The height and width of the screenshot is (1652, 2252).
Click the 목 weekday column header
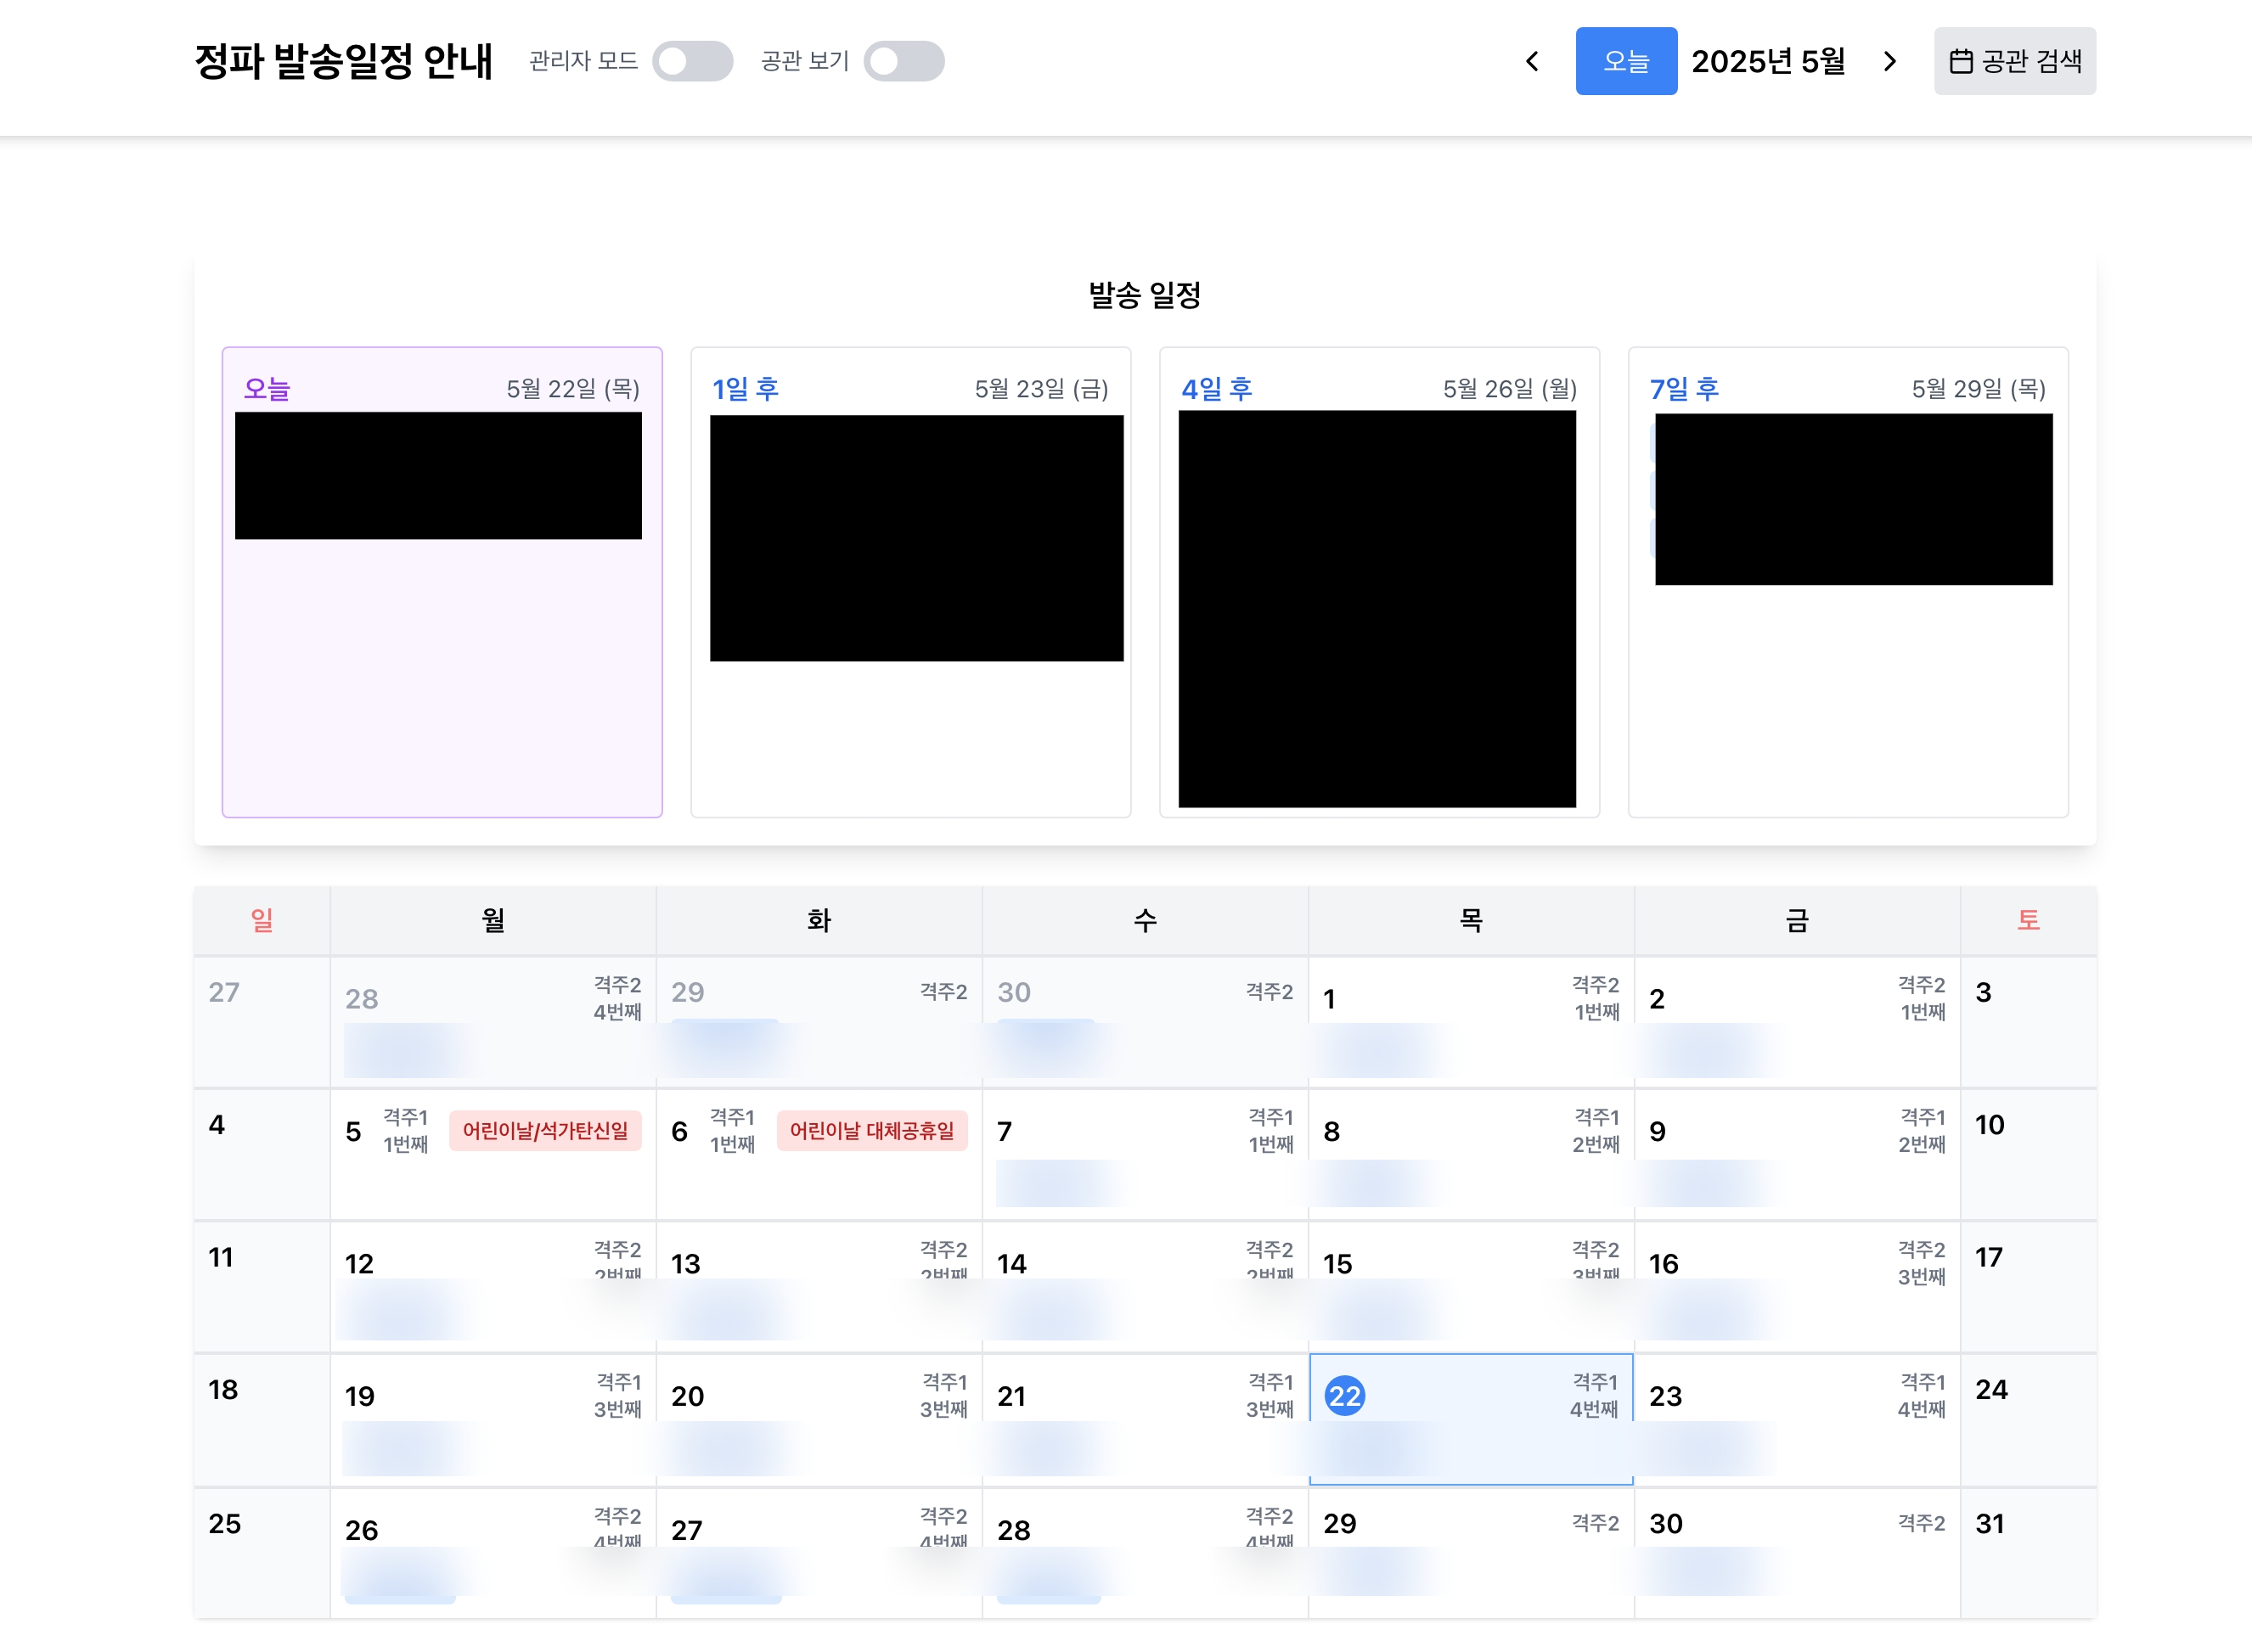[x=1470, y=920]
